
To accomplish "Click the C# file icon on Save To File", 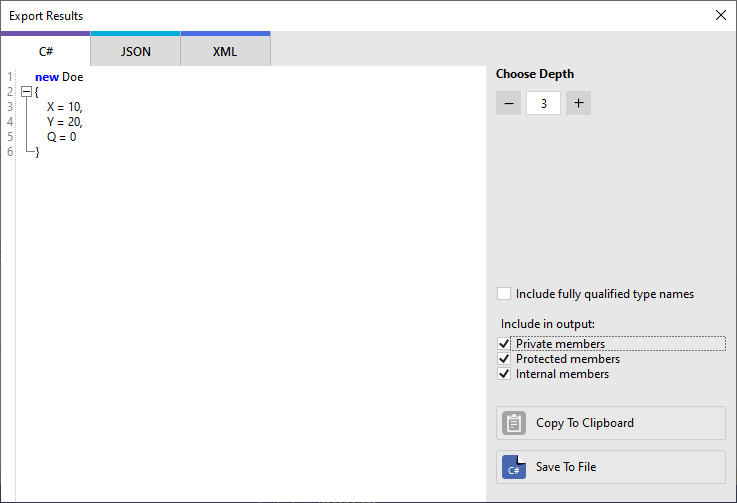I will 514,467.
